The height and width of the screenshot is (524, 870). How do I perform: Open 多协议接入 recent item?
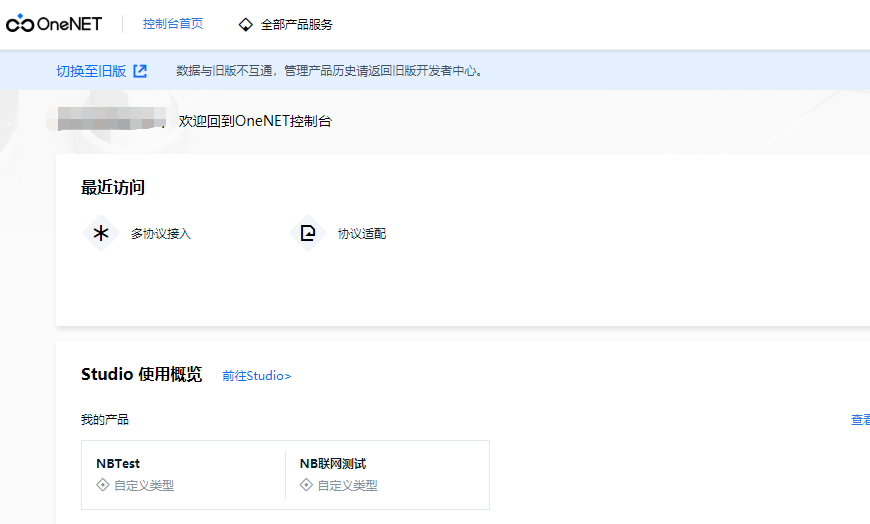[161, 234]
